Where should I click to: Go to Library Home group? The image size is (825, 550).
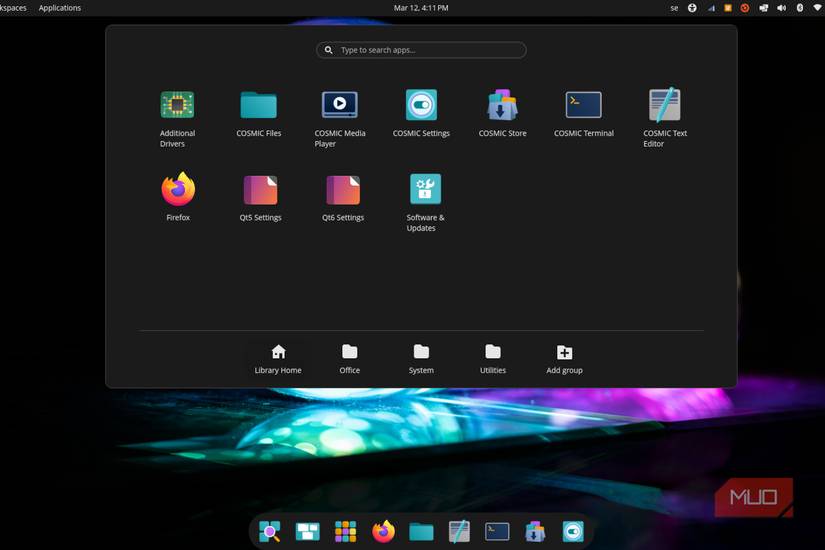point(278,359)
